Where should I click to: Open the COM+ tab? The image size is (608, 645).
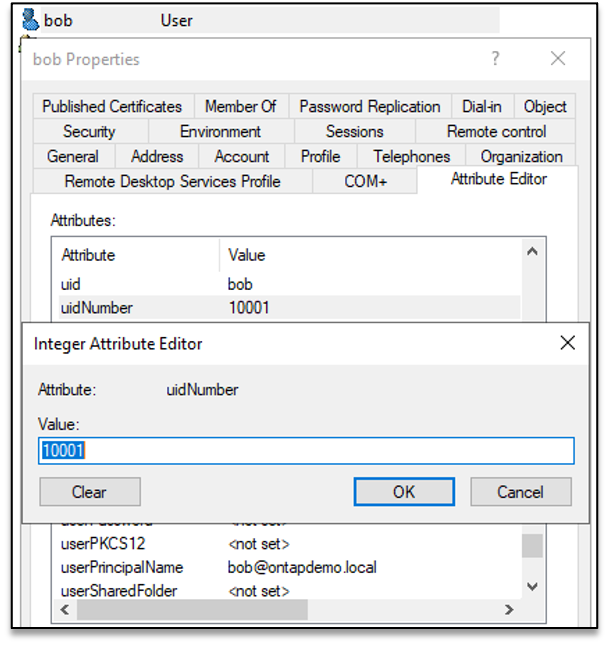point(365,181)
